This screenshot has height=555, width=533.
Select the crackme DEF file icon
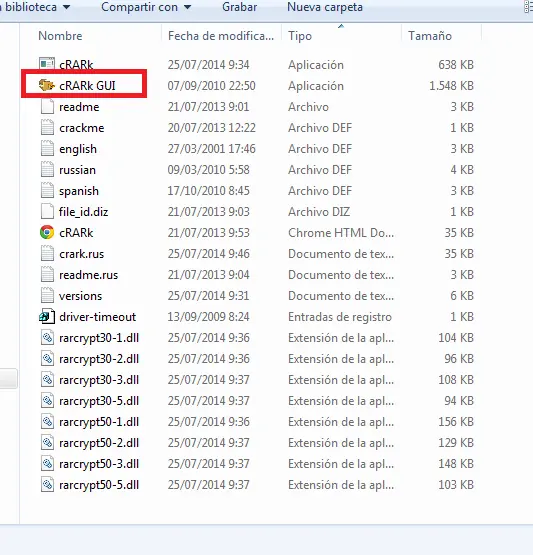point(47,127)
